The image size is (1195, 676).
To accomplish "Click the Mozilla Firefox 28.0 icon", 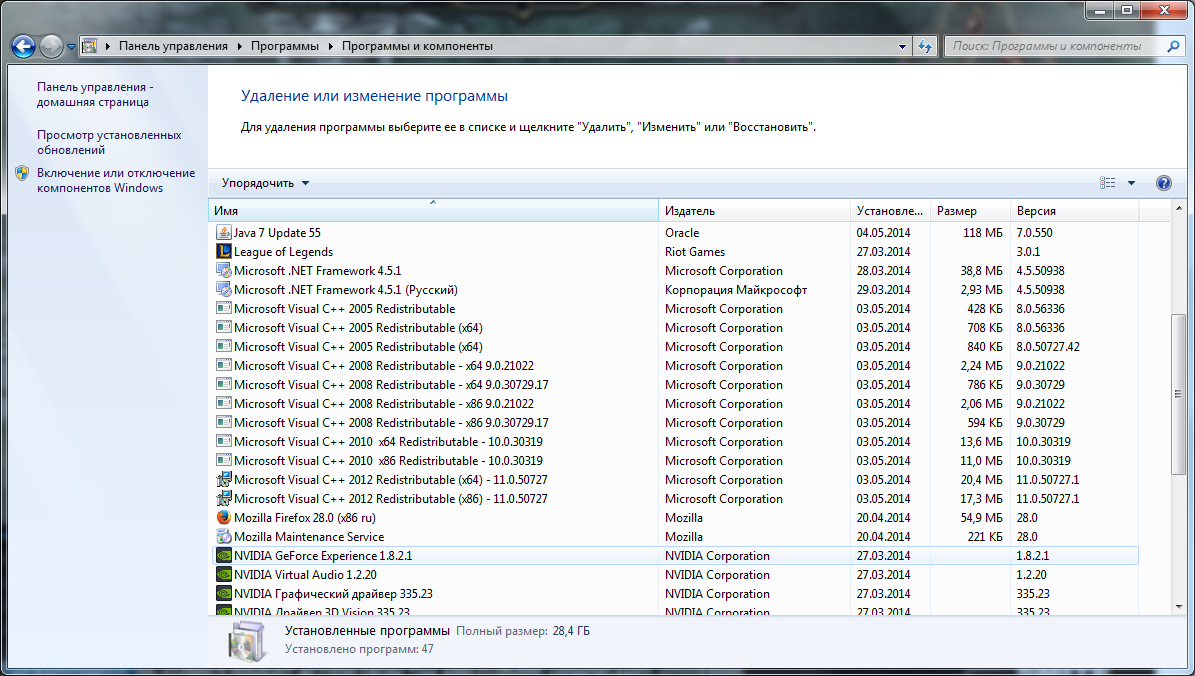I will coord(223,517).
